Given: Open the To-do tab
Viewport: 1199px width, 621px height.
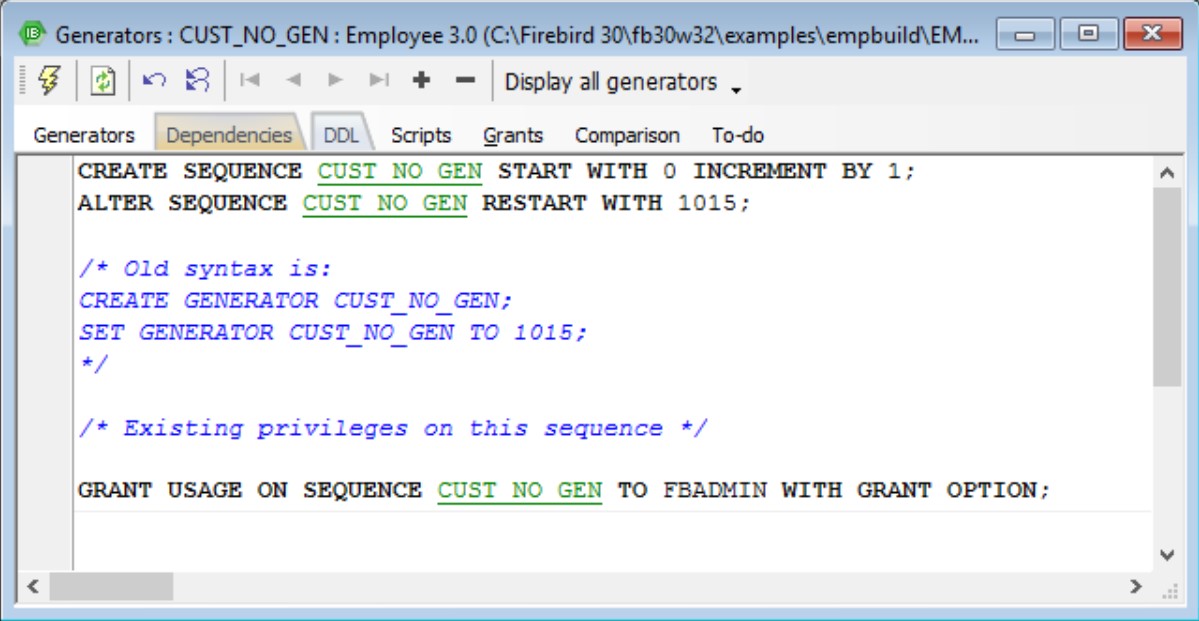Looking at the screenshot, I should tap(738, 135).
